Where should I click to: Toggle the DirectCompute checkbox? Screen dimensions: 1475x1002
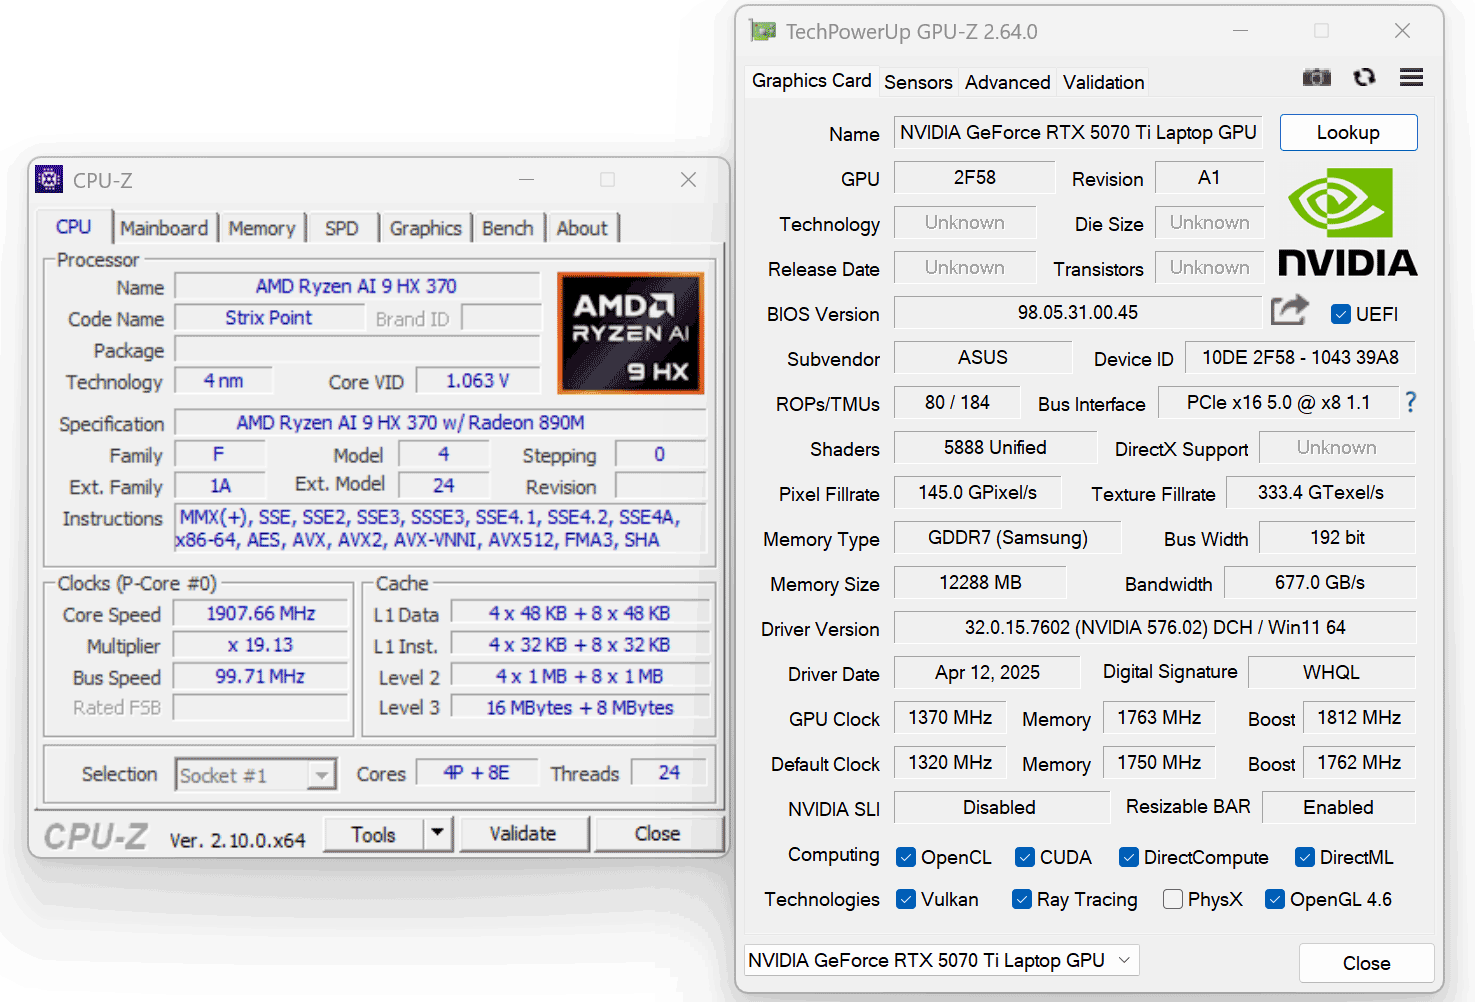click(1128, 857)
